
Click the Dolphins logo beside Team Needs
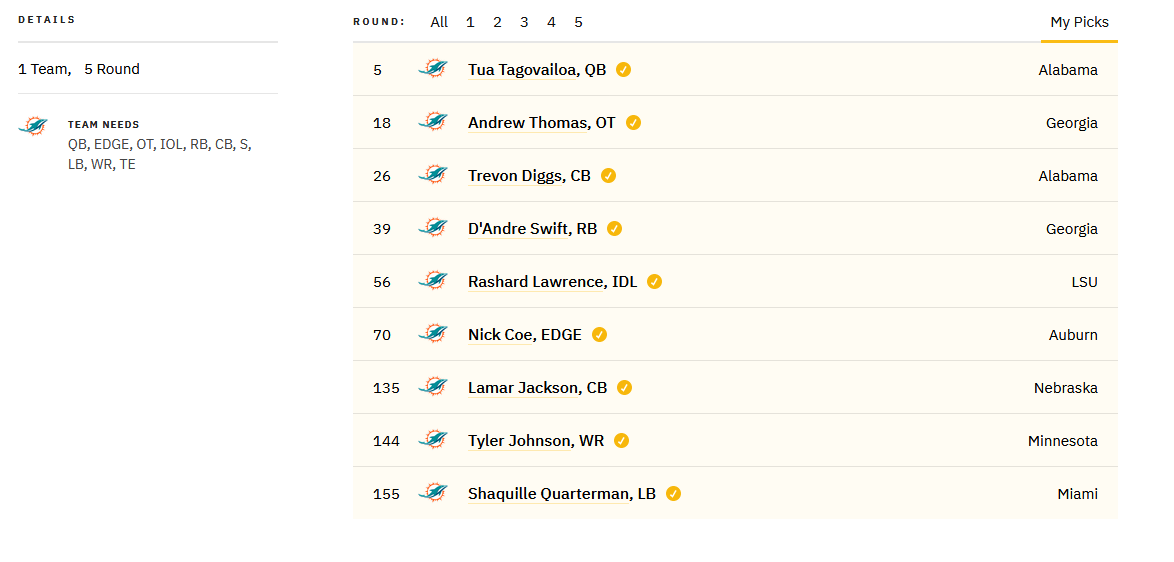tap(33, 126)
